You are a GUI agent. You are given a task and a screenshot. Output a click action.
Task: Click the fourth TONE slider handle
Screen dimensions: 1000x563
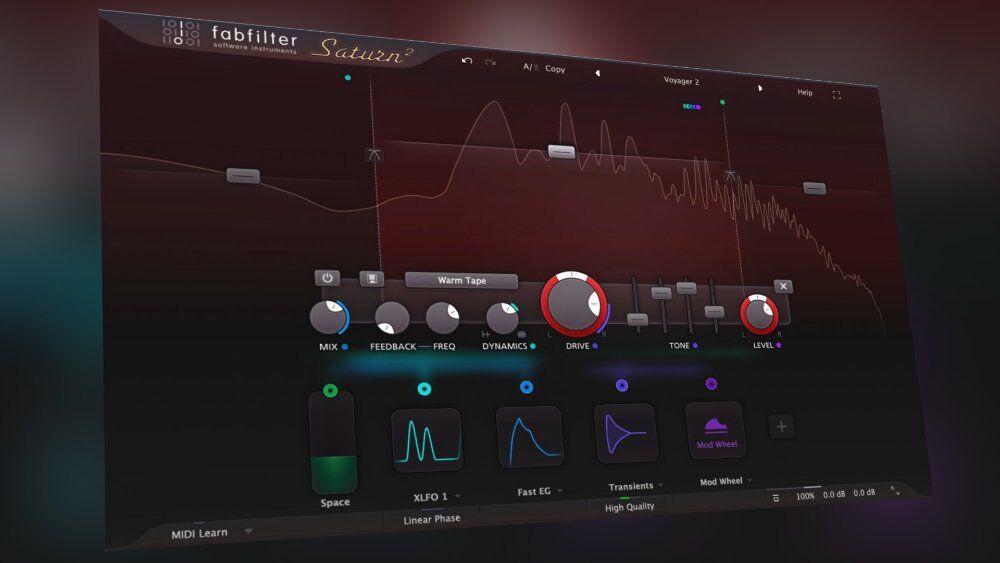(714, 311)
